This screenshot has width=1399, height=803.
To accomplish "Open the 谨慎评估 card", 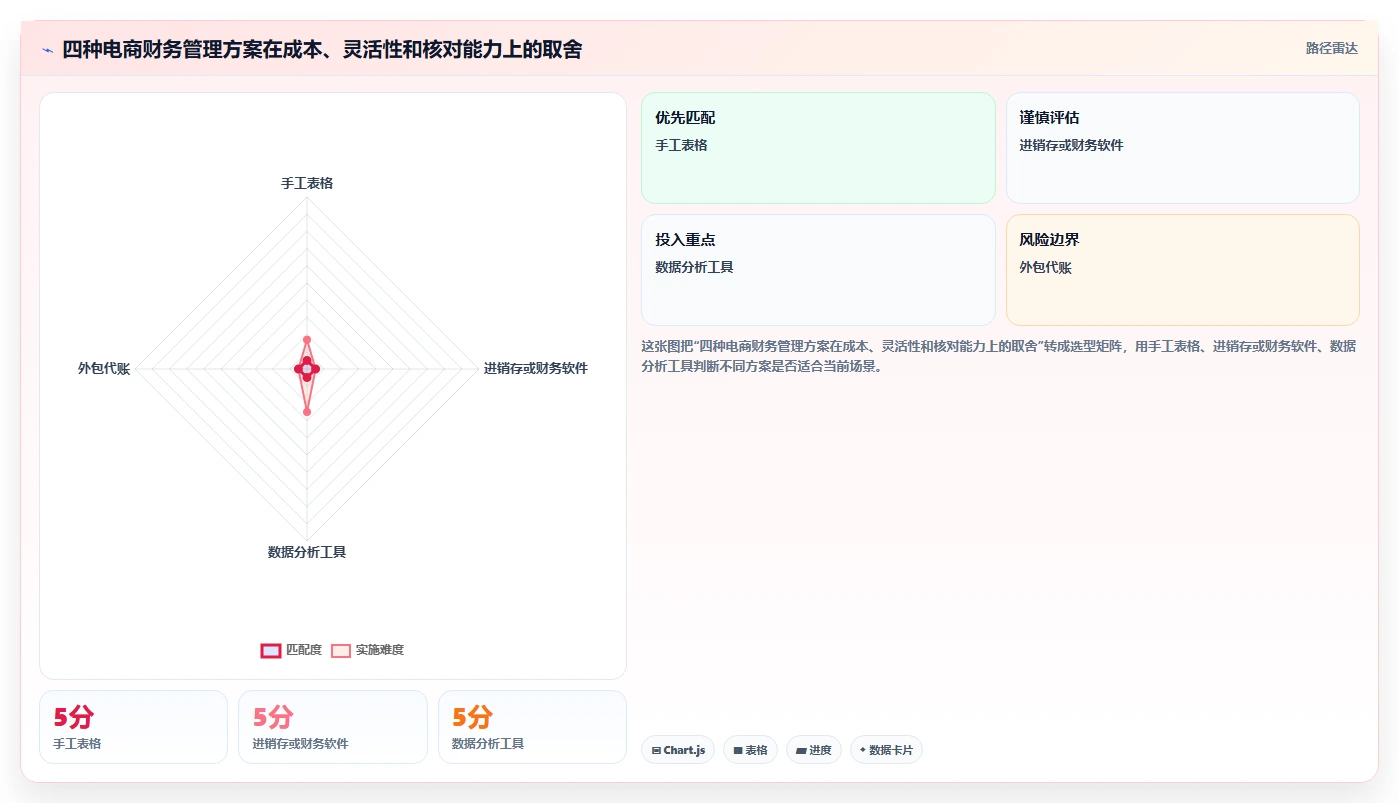I will pyautogui.click(x=1182, y=148).
